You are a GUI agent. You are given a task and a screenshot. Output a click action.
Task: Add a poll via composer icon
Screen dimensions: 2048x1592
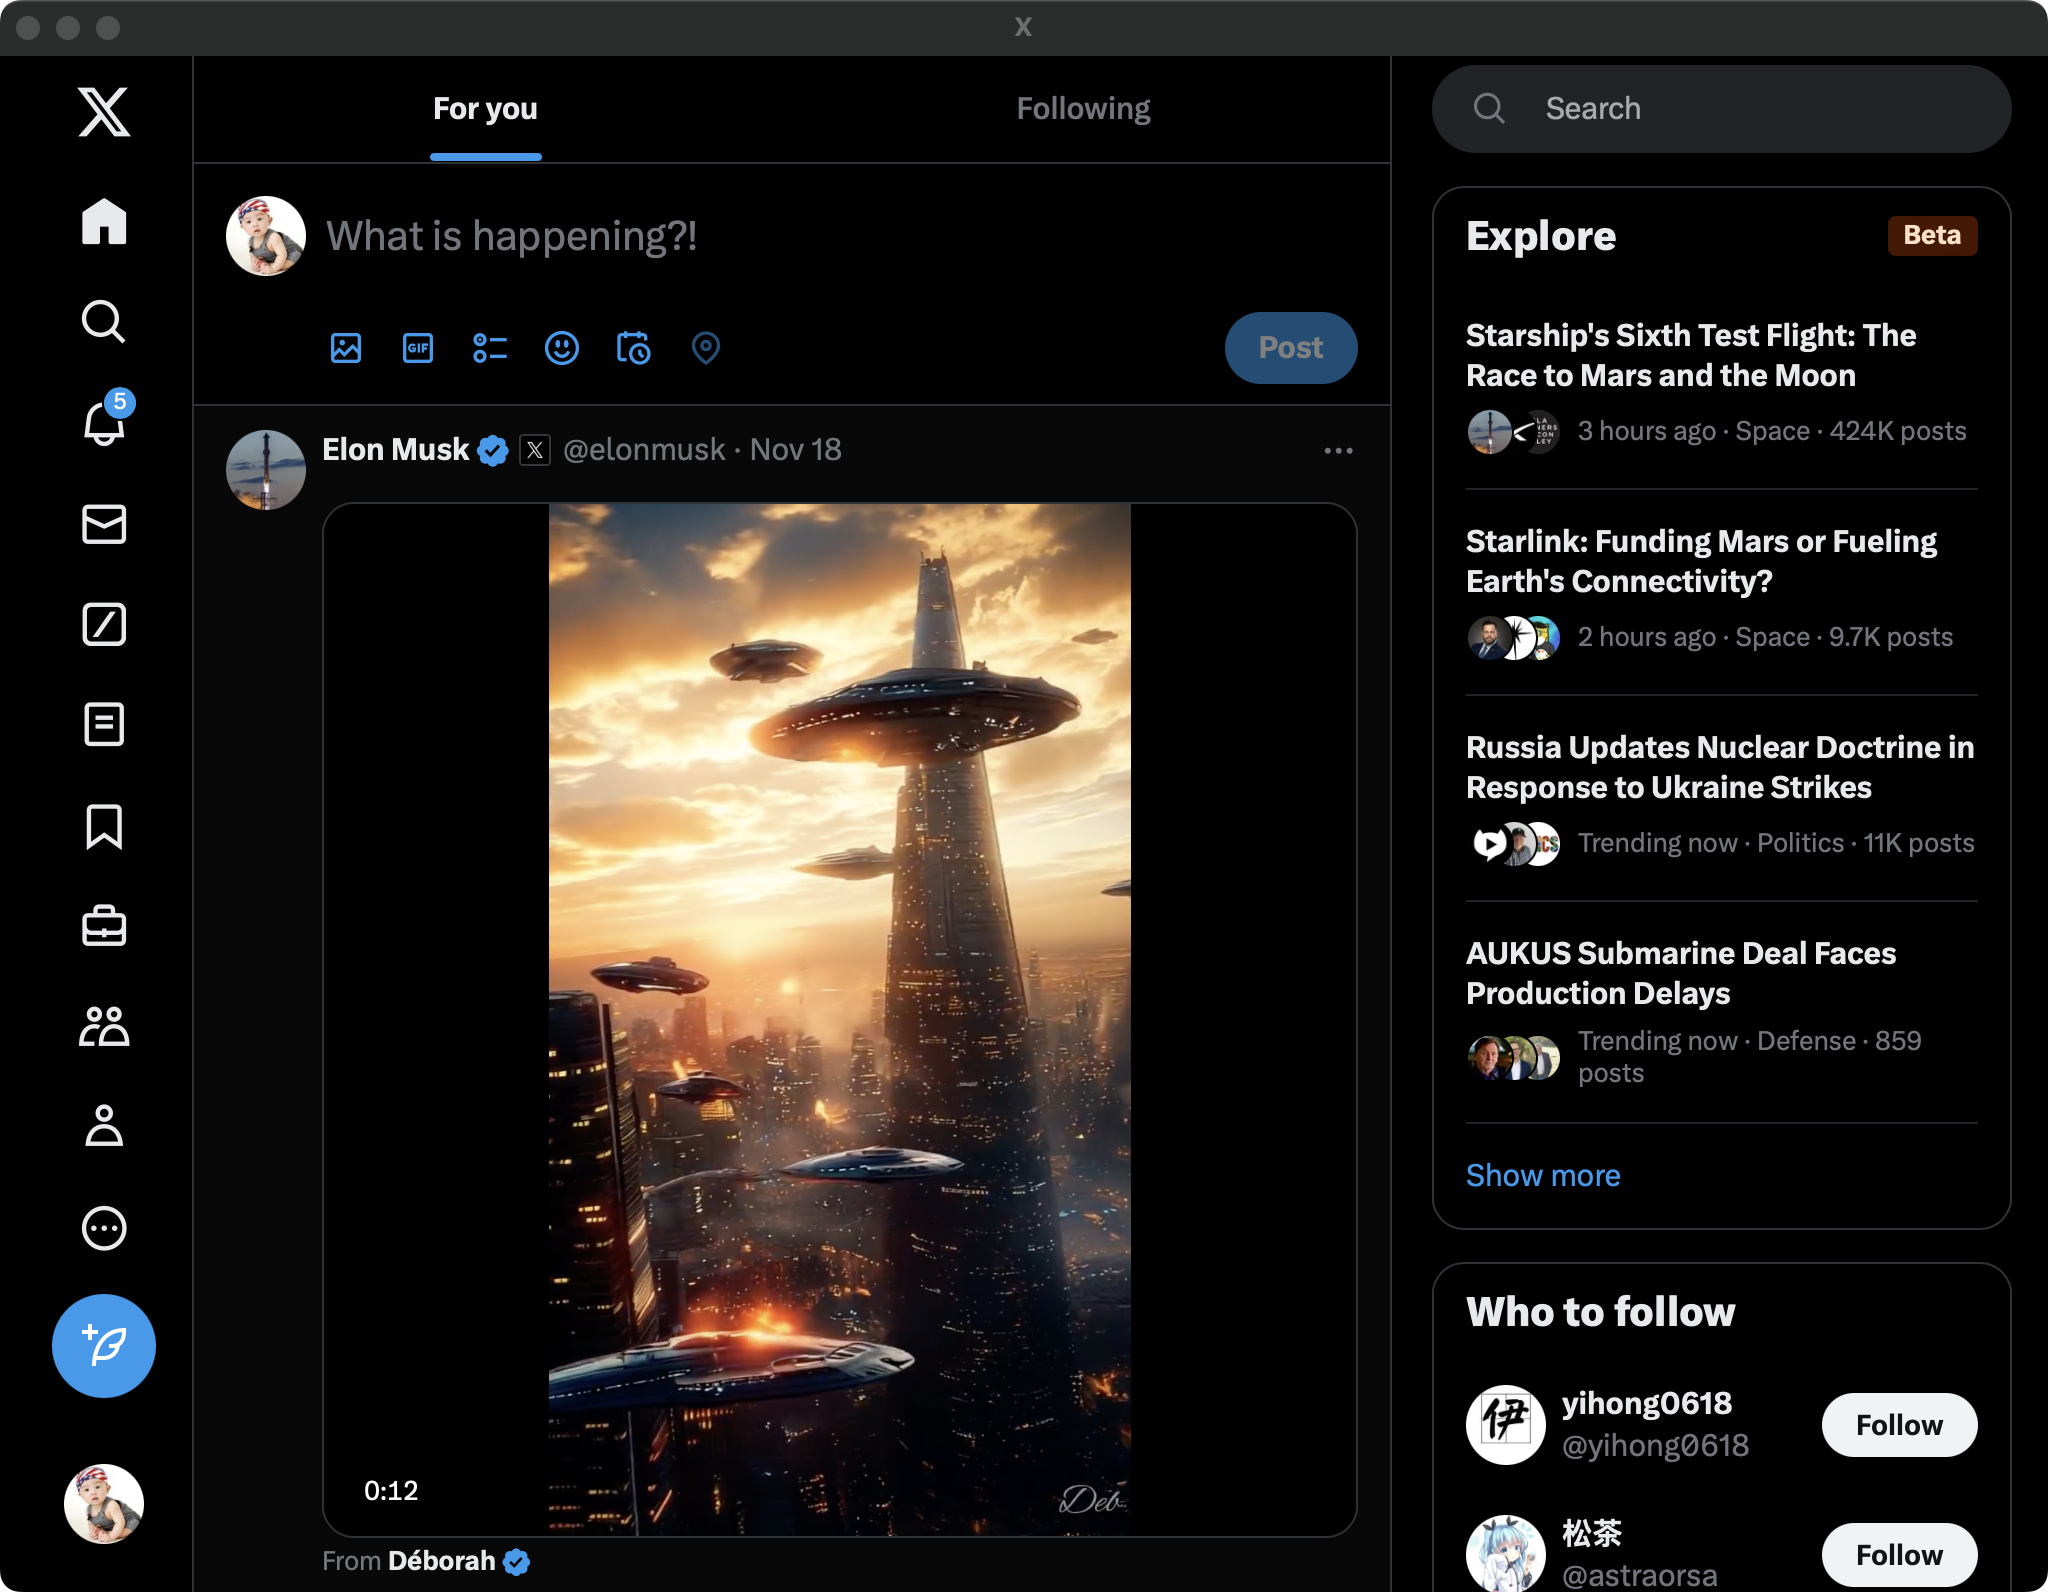pyautogui.click(x=490, y=348)
